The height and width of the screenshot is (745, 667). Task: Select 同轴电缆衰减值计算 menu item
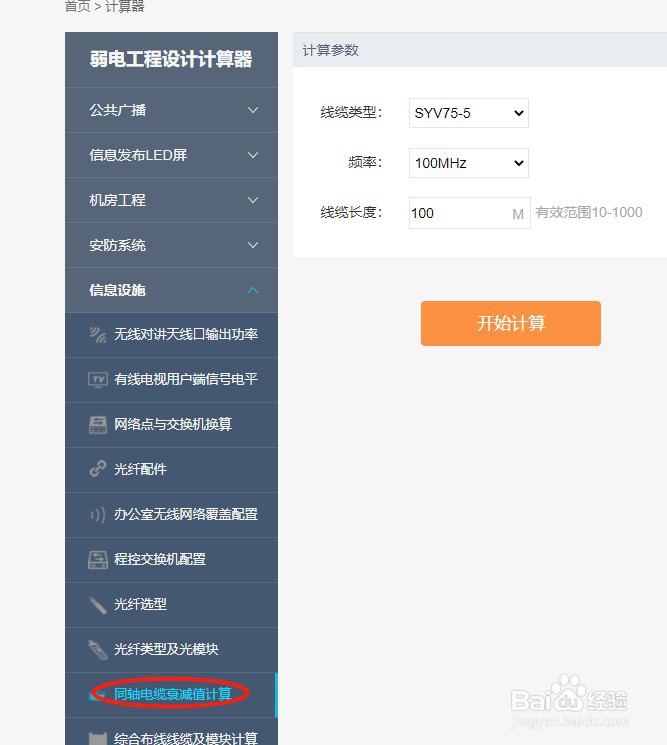point(171,695)
